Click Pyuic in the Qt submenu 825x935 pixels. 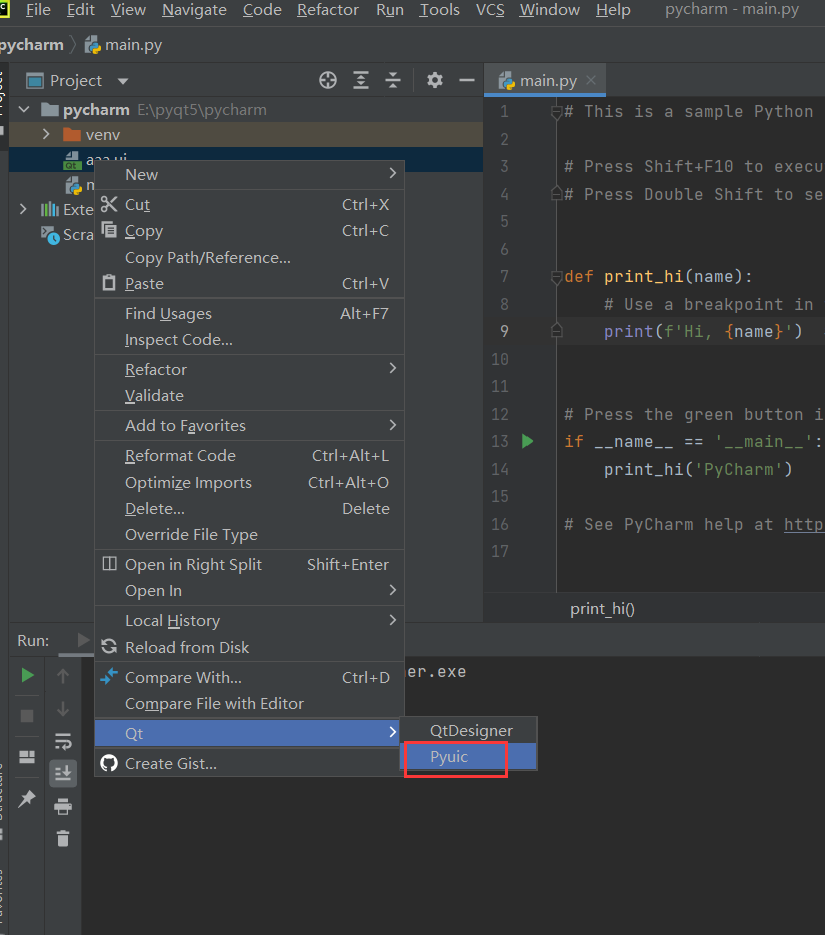click(453, 758)
